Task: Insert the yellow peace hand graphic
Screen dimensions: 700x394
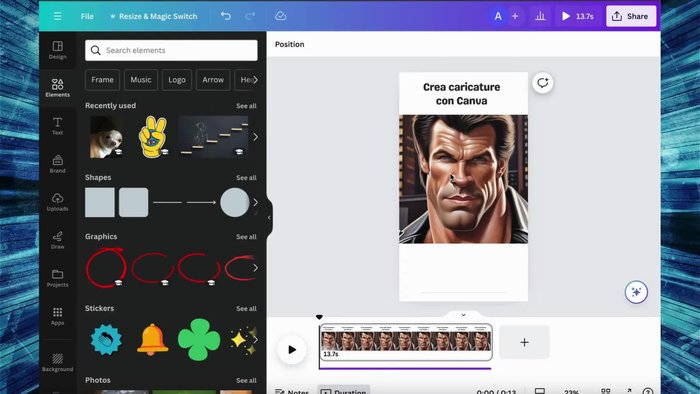Action: pyautogui.click(x=153, y=137)
